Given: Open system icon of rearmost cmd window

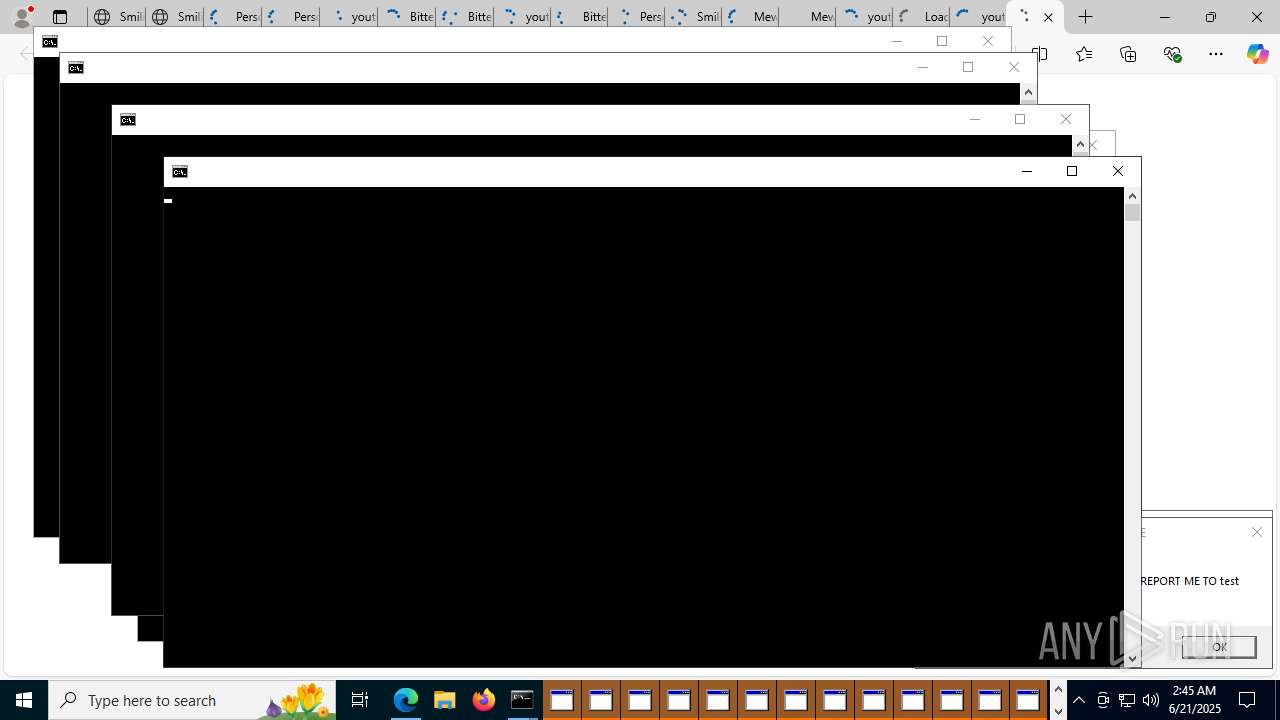Looking at the screenshot, I should pyautogui.click(x=49, y=42).
